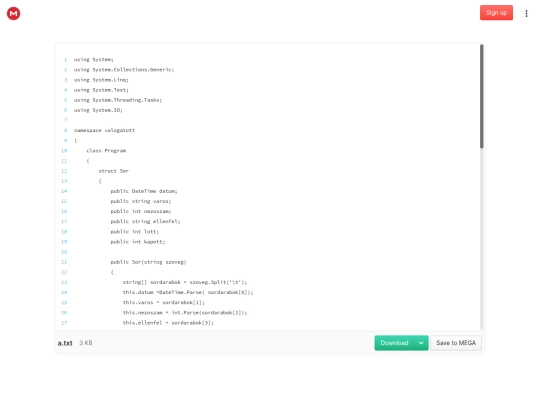Expand the Download options dropdown arrow
Screen dimensions: 540x405
pyautogui.click(x=421, y=343)
